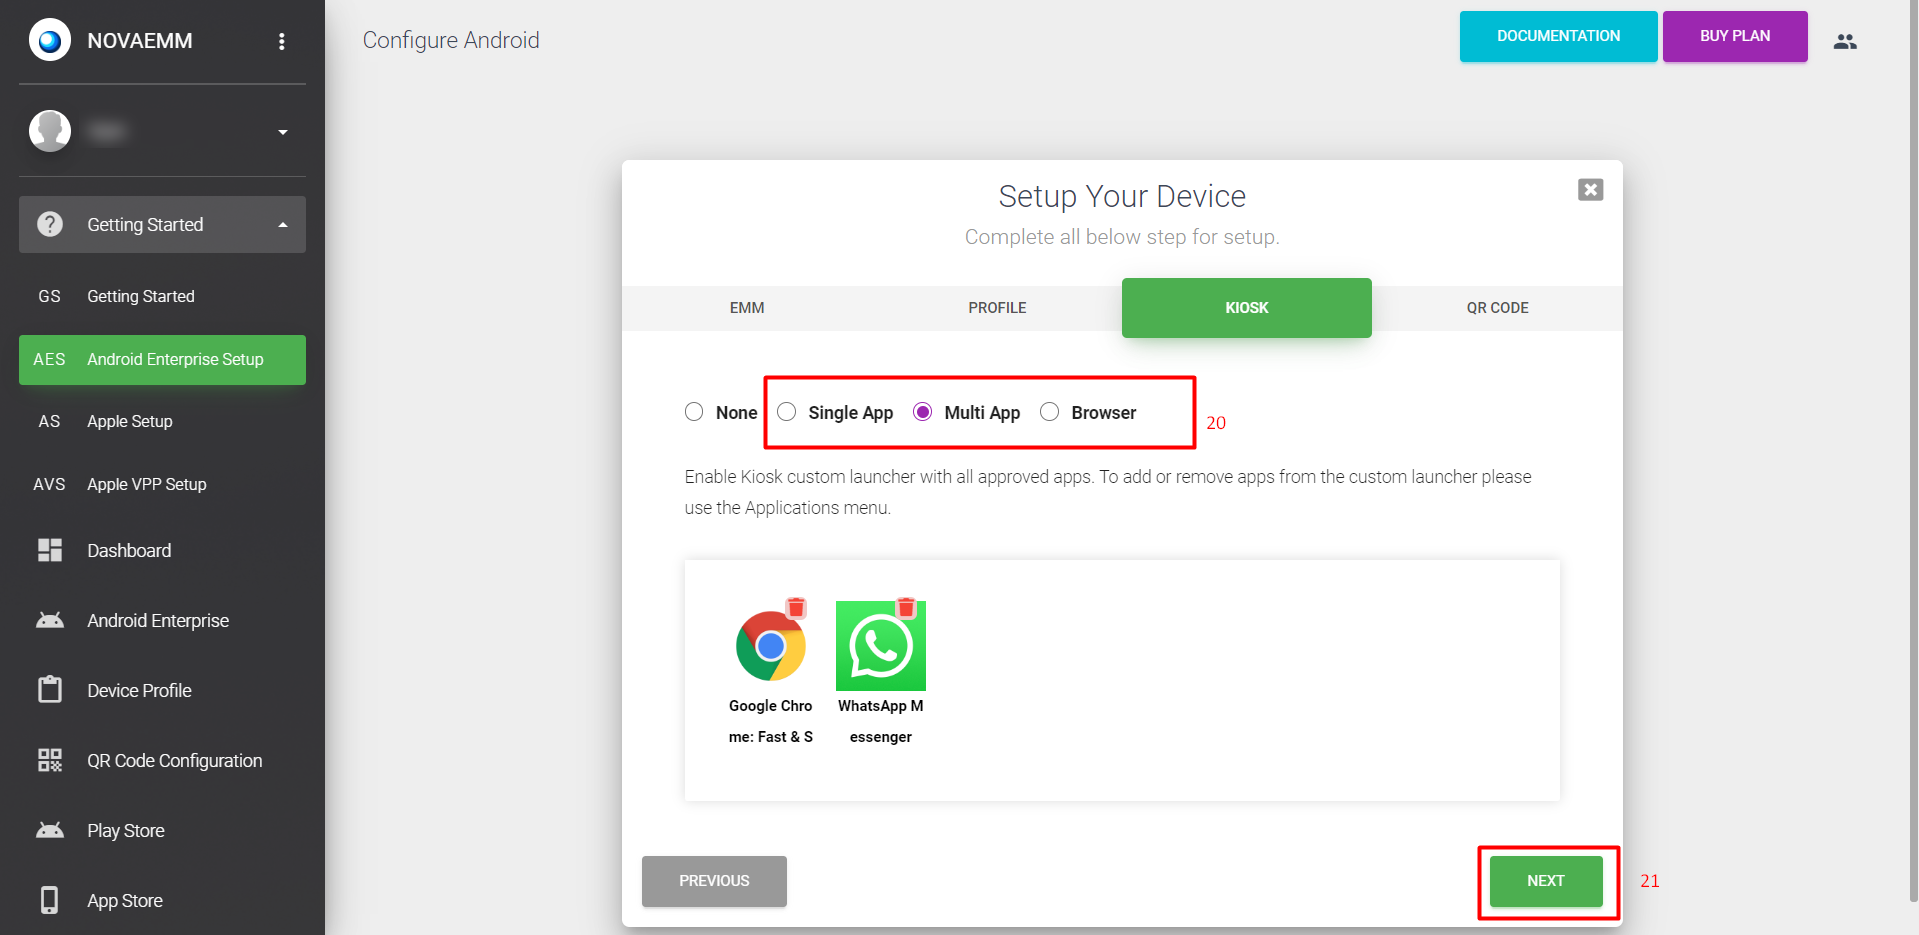Viewport: 1919px width, 935px height.
Task: Collapse the Getting Started section arrow
Action: pos(283,225)
